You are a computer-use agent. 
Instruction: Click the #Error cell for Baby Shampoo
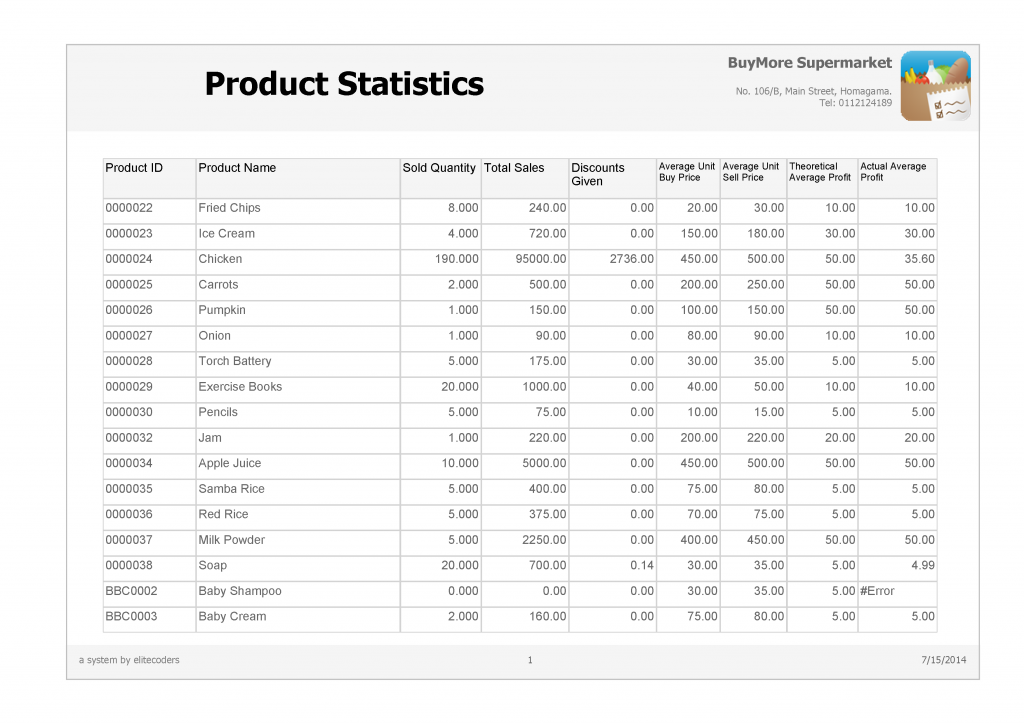click(877, 591)
